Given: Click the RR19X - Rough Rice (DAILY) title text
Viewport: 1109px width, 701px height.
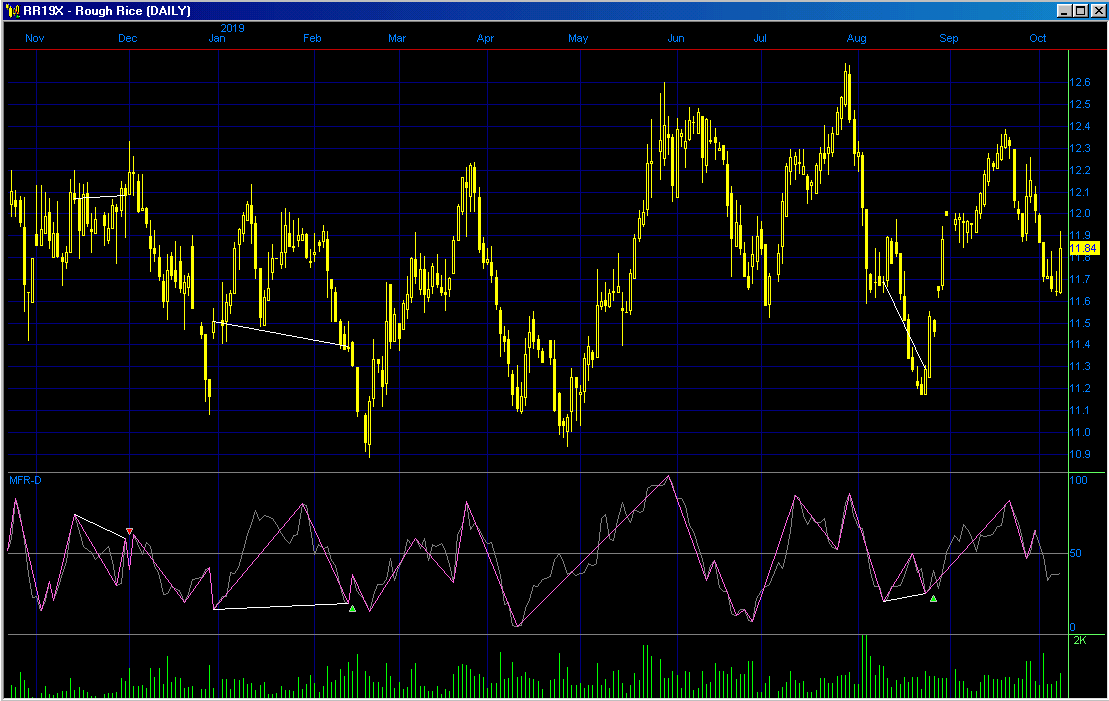Looking at the screenshot, I should (107, 11).
